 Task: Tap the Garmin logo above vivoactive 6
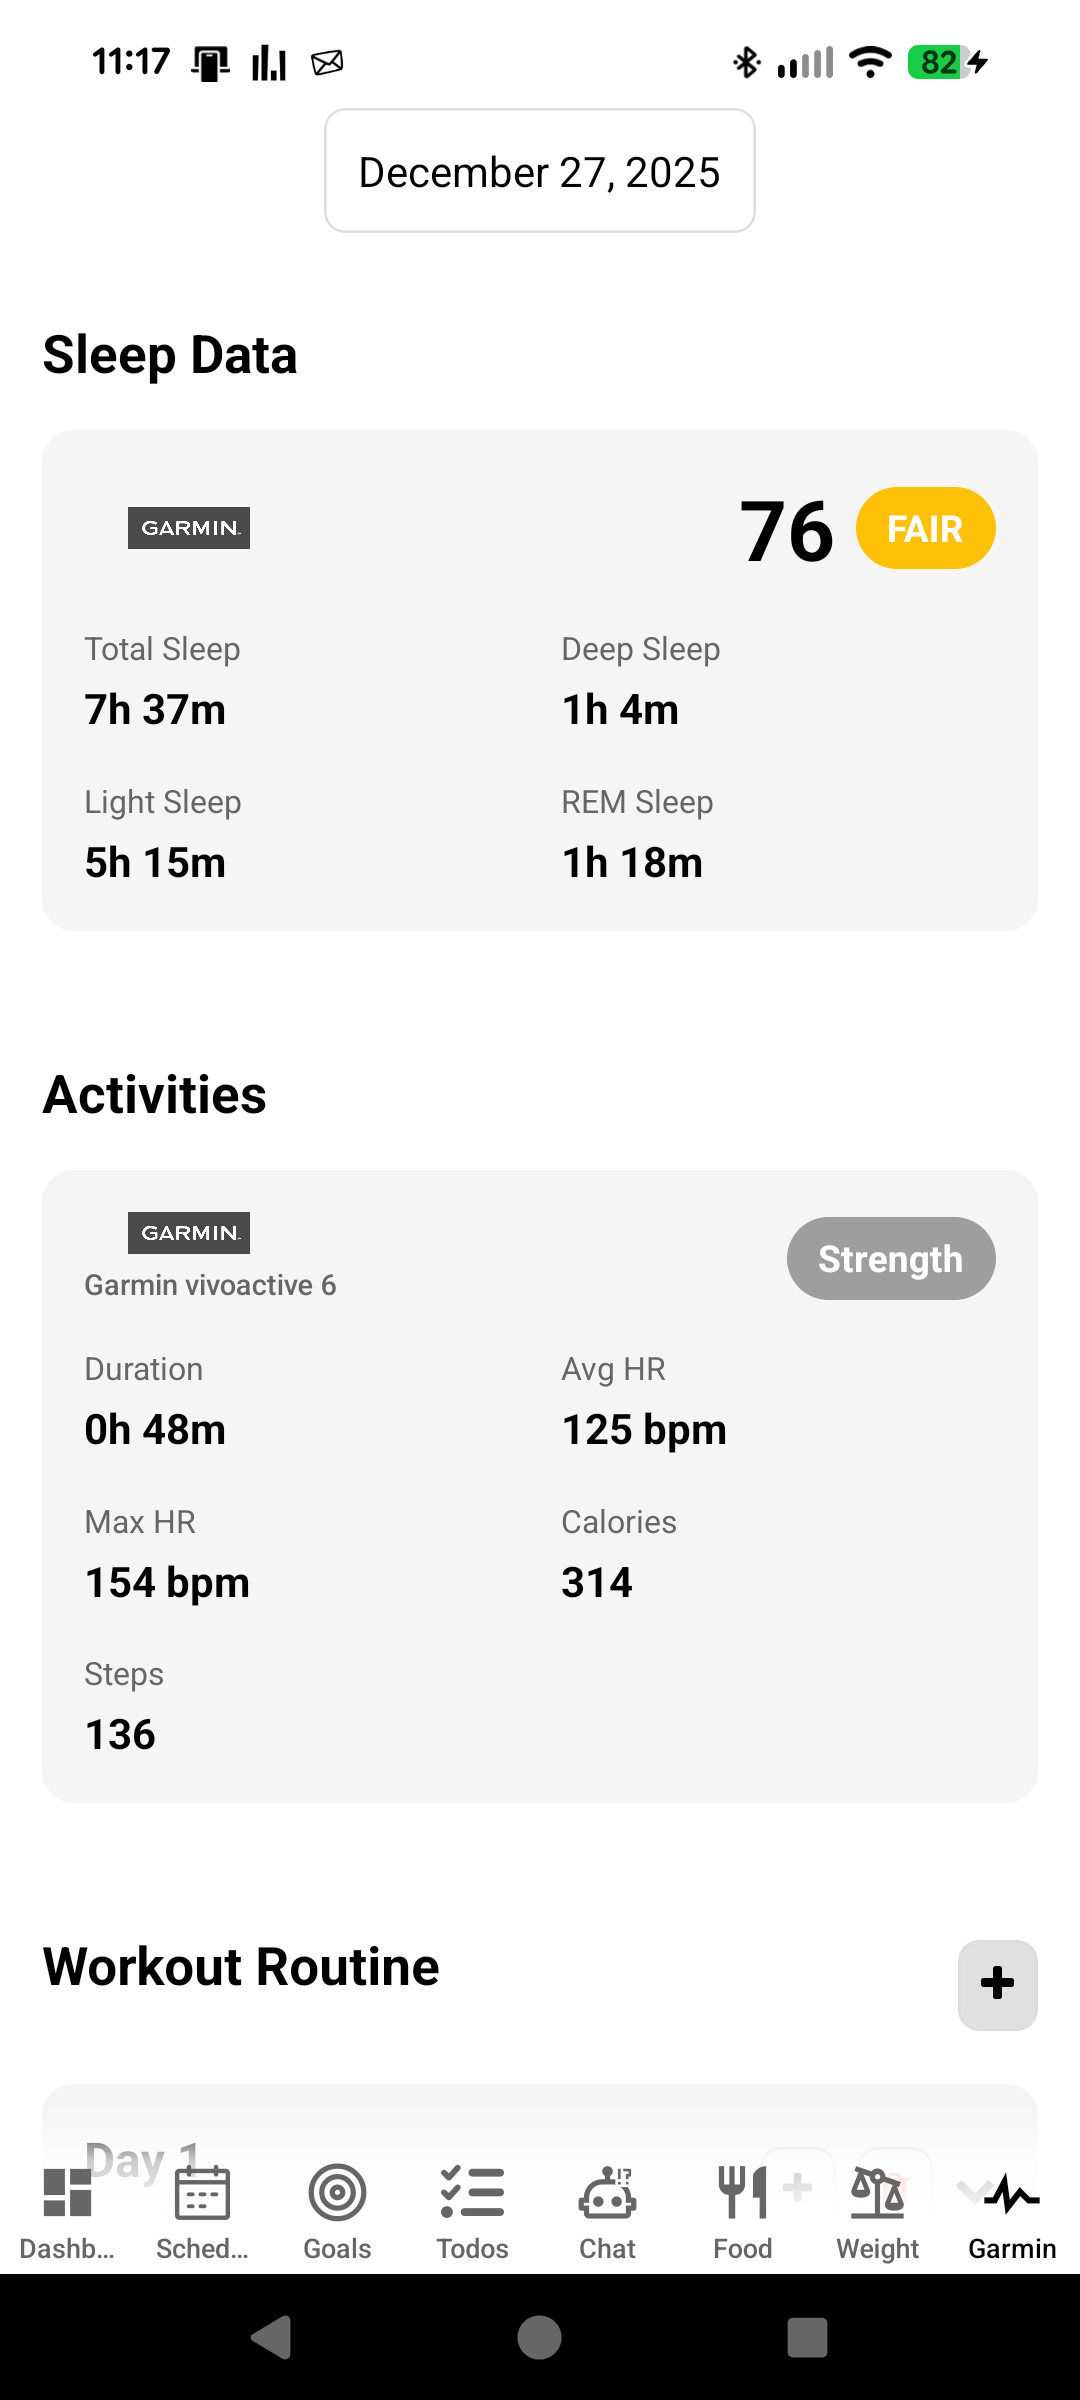(x=189, y=1233)
